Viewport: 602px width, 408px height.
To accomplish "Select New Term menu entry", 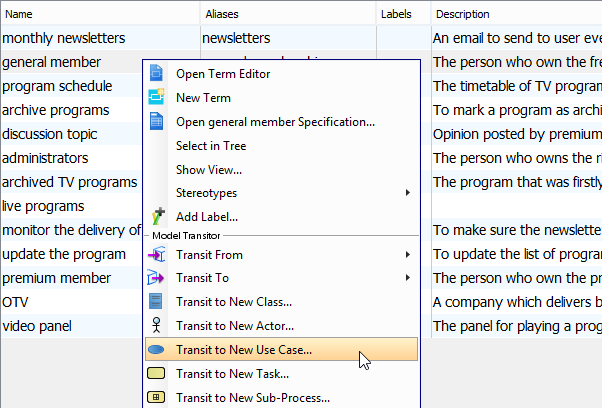I will pyautogui.click(x=281, y=97).
